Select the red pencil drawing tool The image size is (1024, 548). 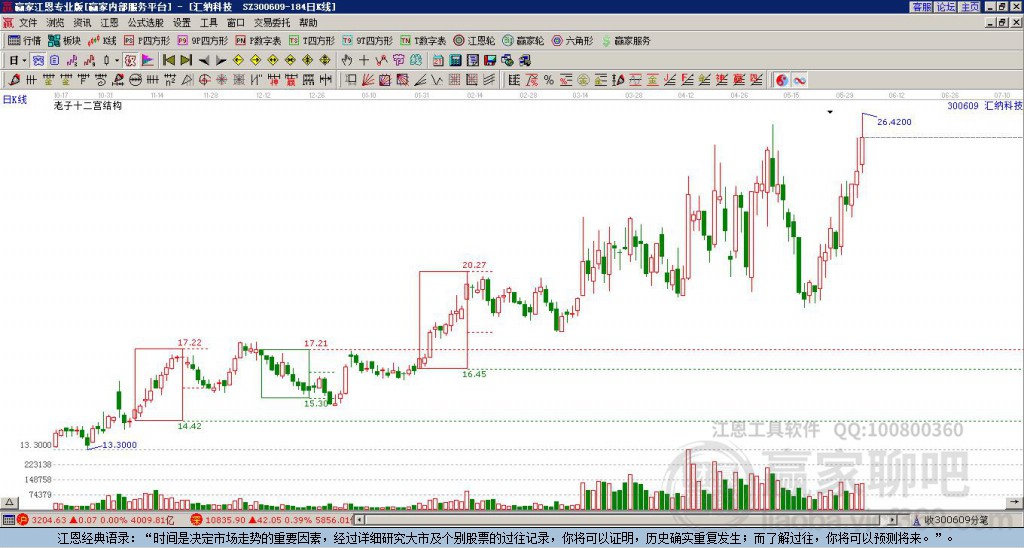click(x=14, y=80)
